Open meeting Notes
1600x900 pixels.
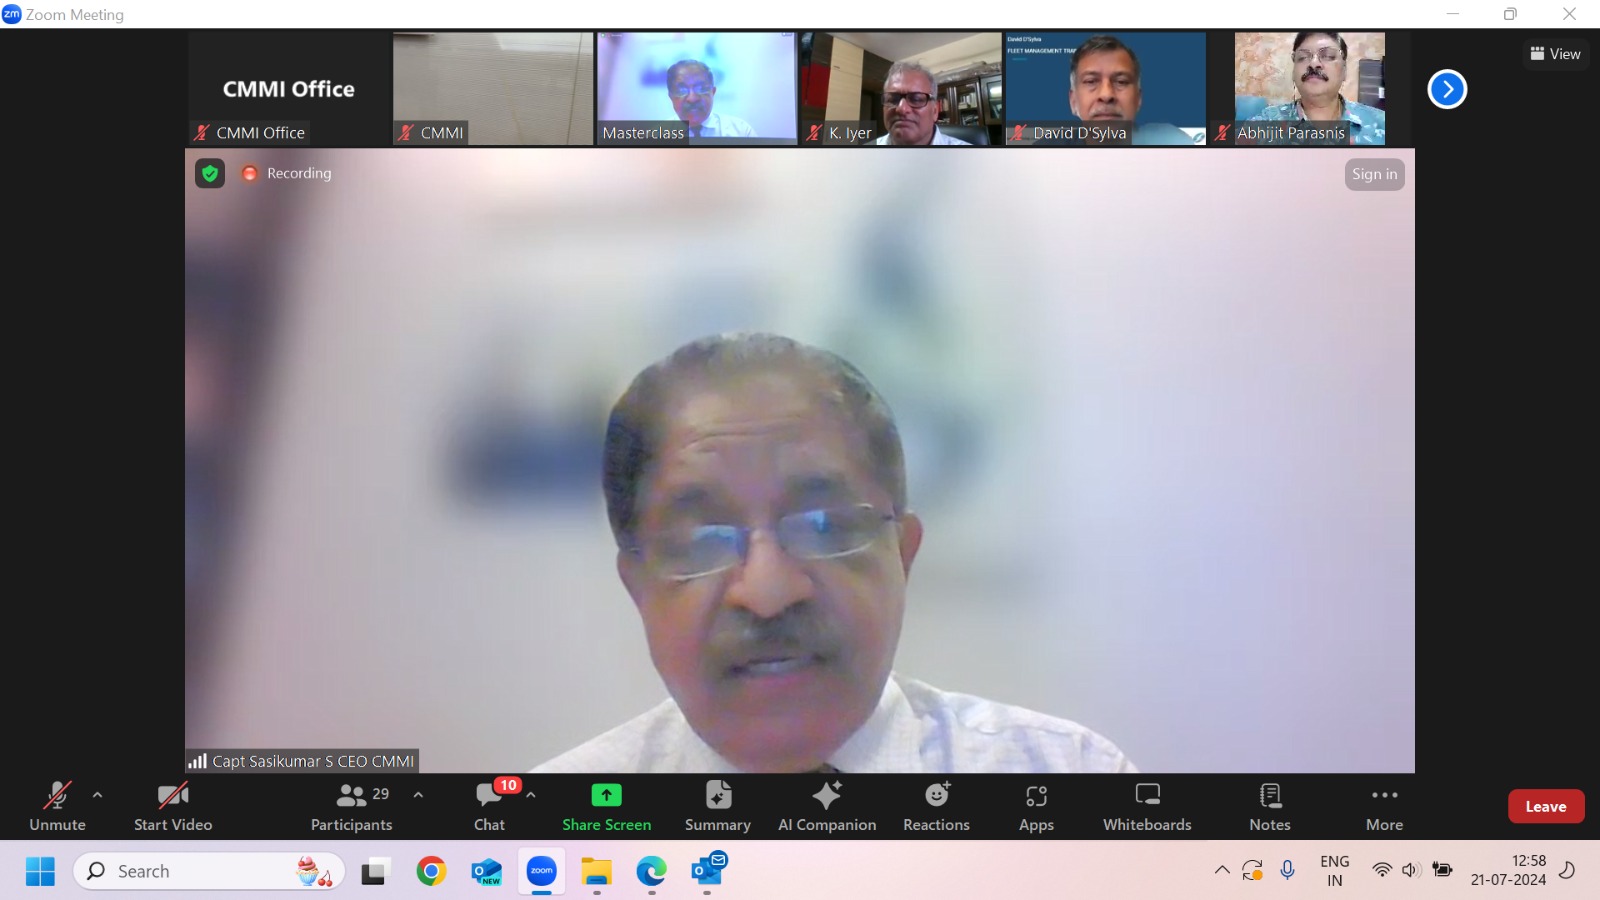coord(1270,806)
